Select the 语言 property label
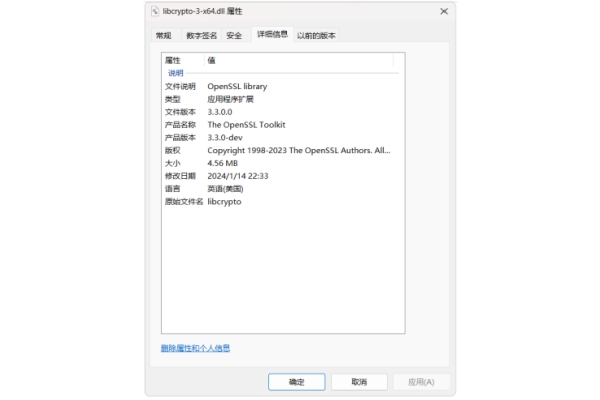Screen dimensions: 600x400 (x=173, y=189)
